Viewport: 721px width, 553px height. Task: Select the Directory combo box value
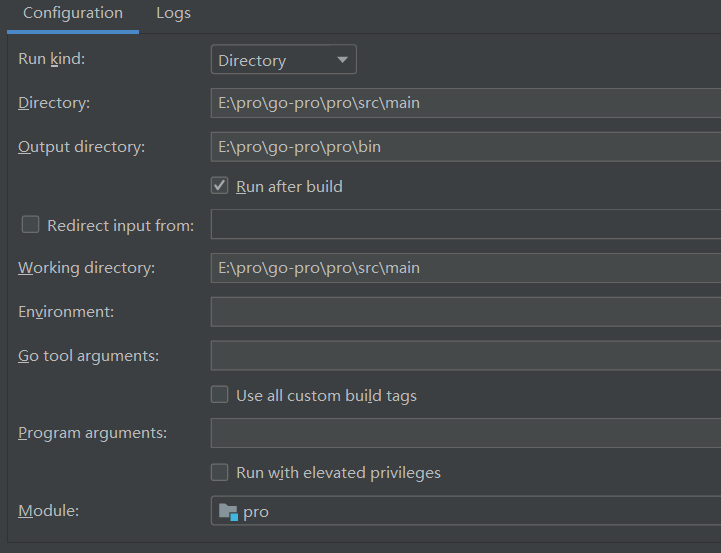pos(284,59)
